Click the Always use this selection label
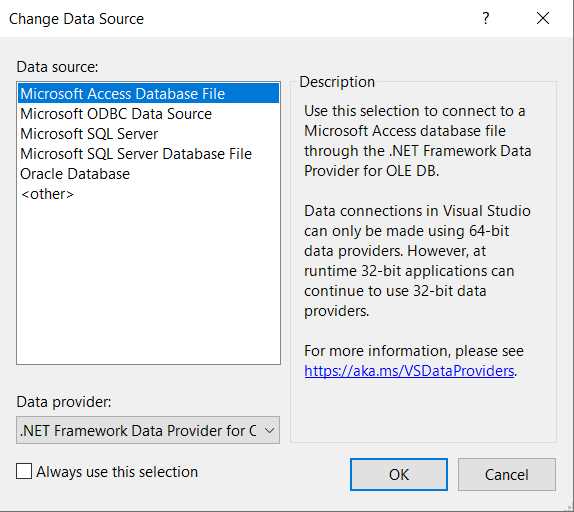 pyautogui.click(x=117, y=472)
